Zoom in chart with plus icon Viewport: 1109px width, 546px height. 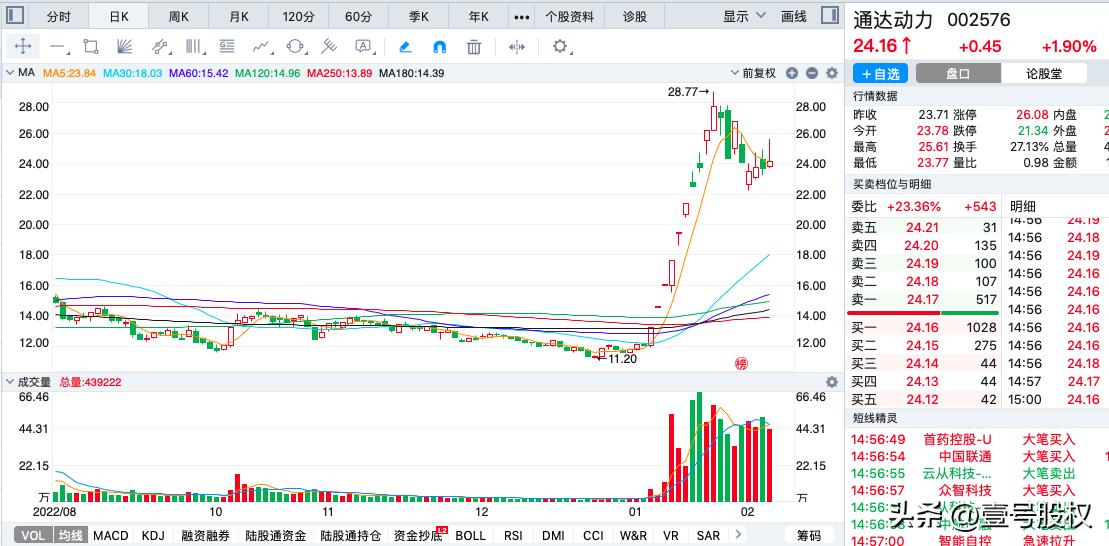[792, 73]
